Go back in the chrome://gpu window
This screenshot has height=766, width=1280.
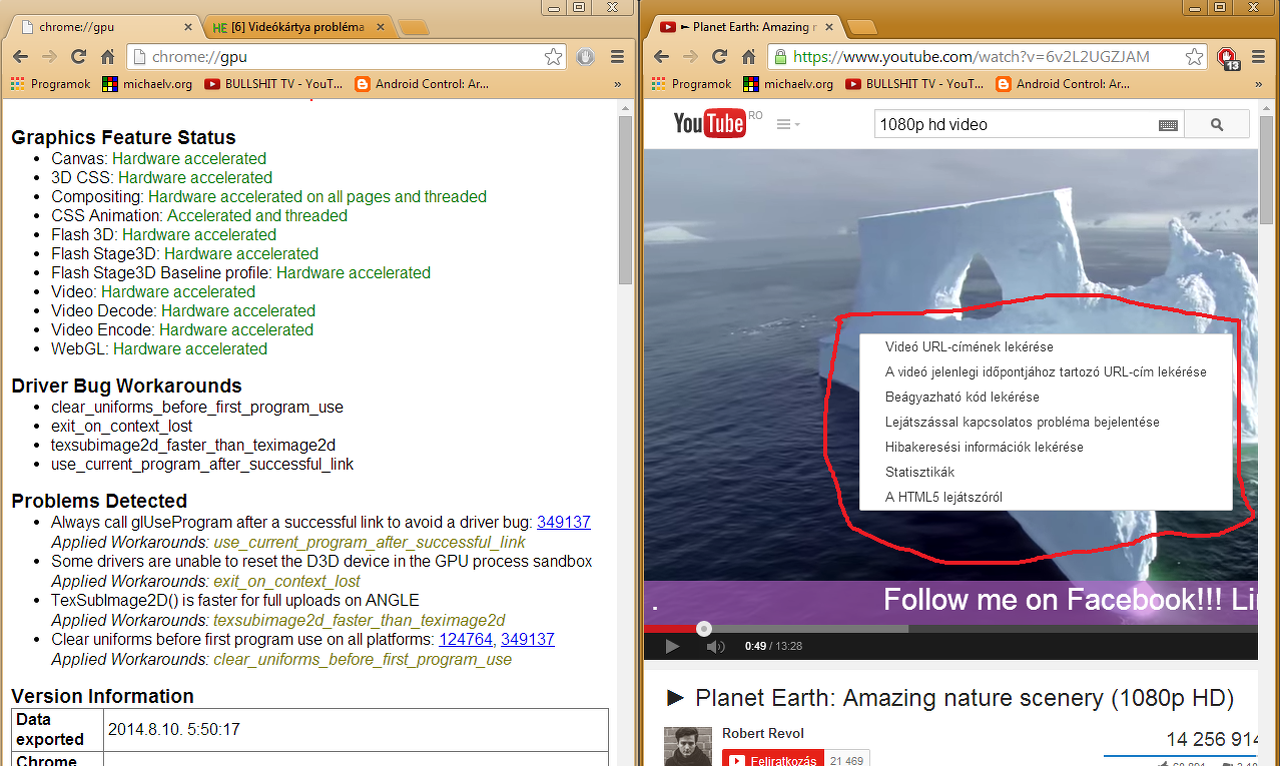pyautogui.click(x=21, y=57)
